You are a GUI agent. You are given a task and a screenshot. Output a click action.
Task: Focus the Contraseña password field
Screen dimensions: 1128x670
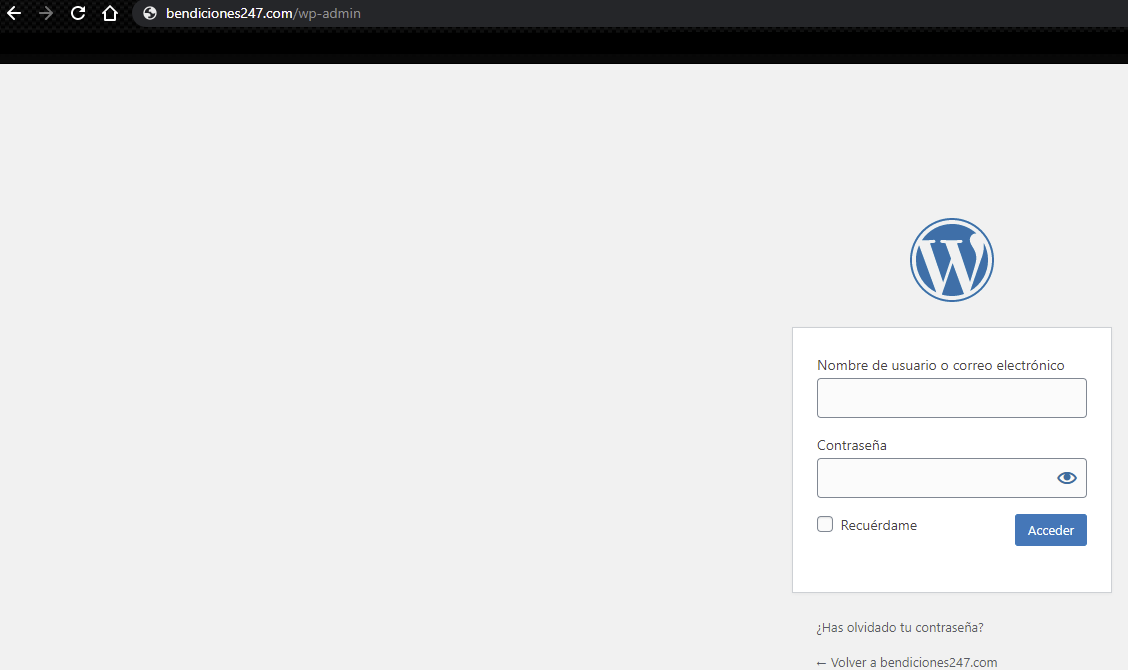951,478
